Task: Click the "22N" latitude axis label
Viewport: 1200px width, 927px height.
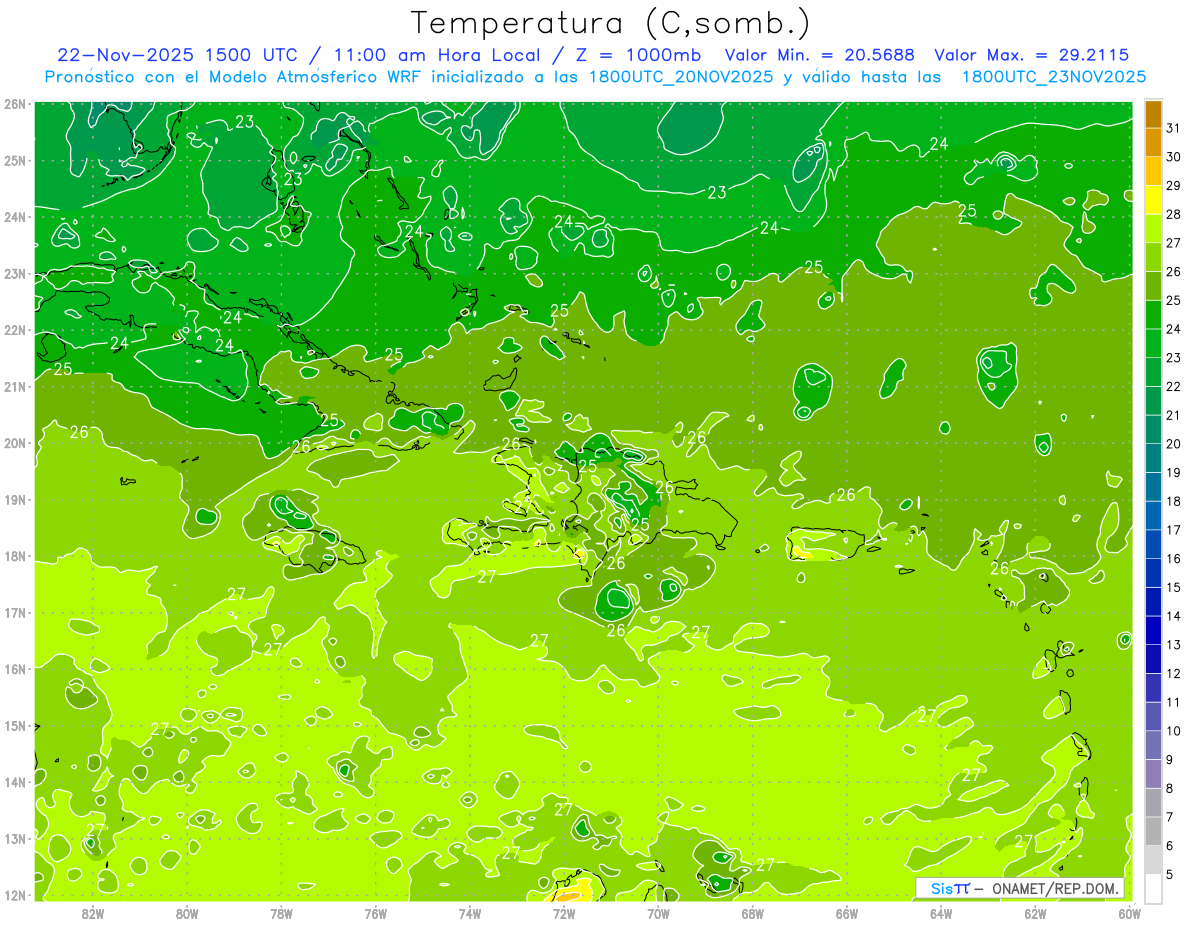Action: pos(15,330)
